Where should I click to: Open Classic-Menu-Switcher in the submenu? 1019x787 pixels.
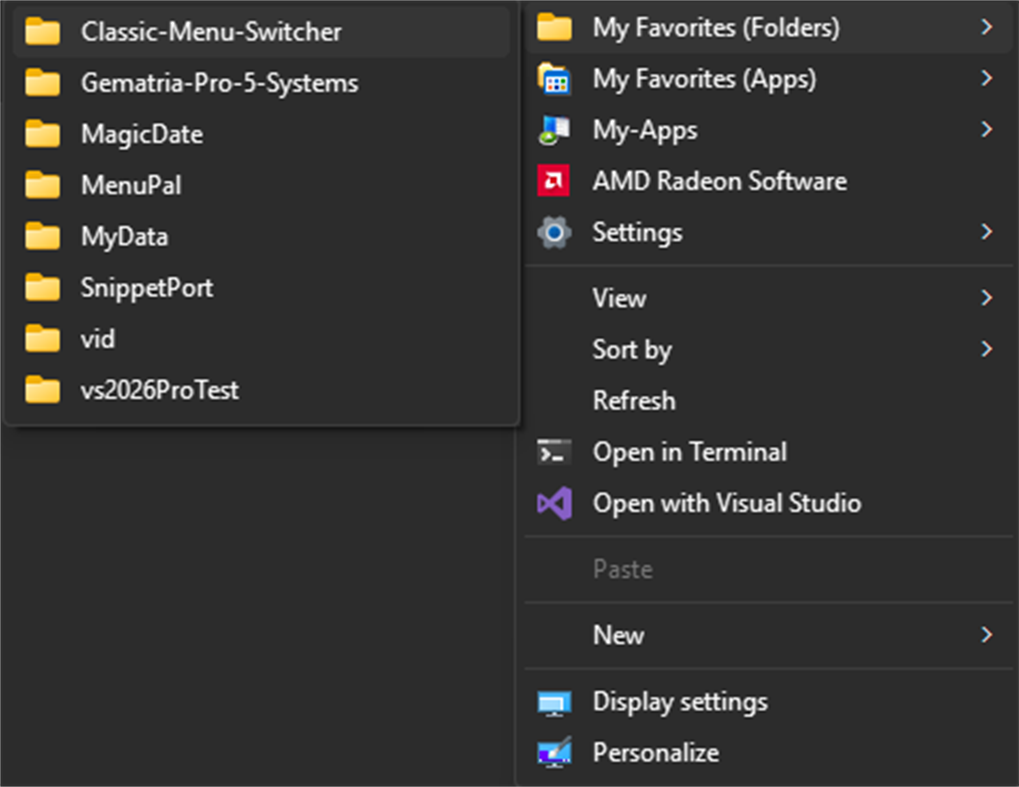pyautogui.click(x=261, y=32)
